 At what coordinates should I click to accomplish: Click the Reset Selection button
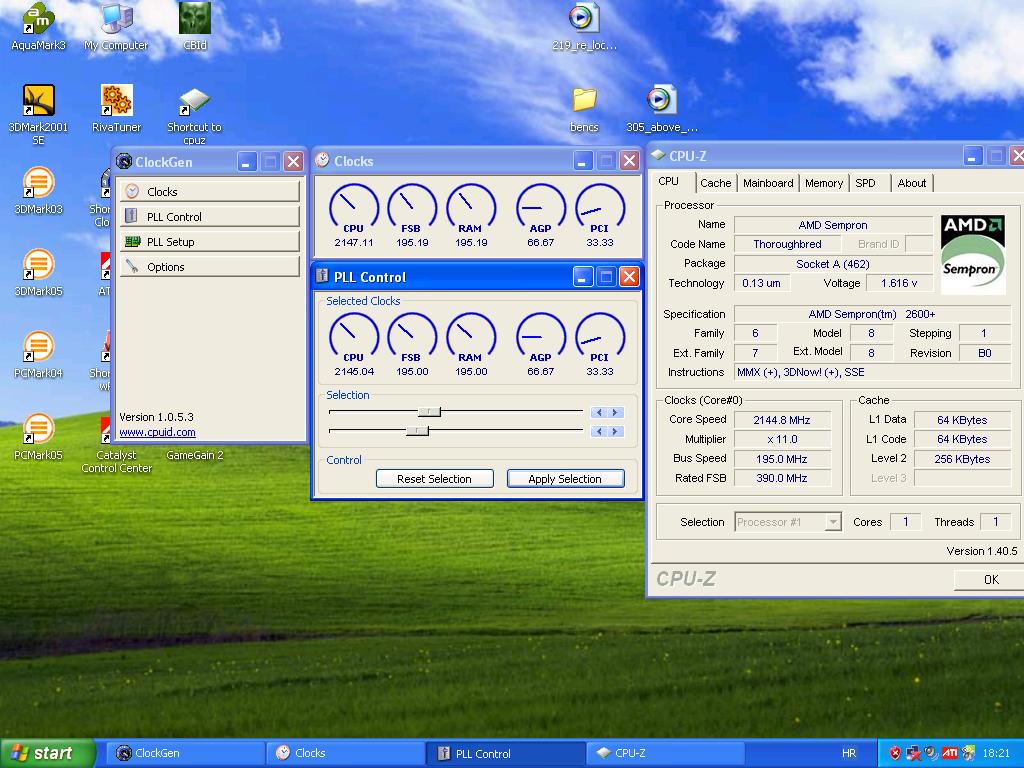click(x=434, y=479)
